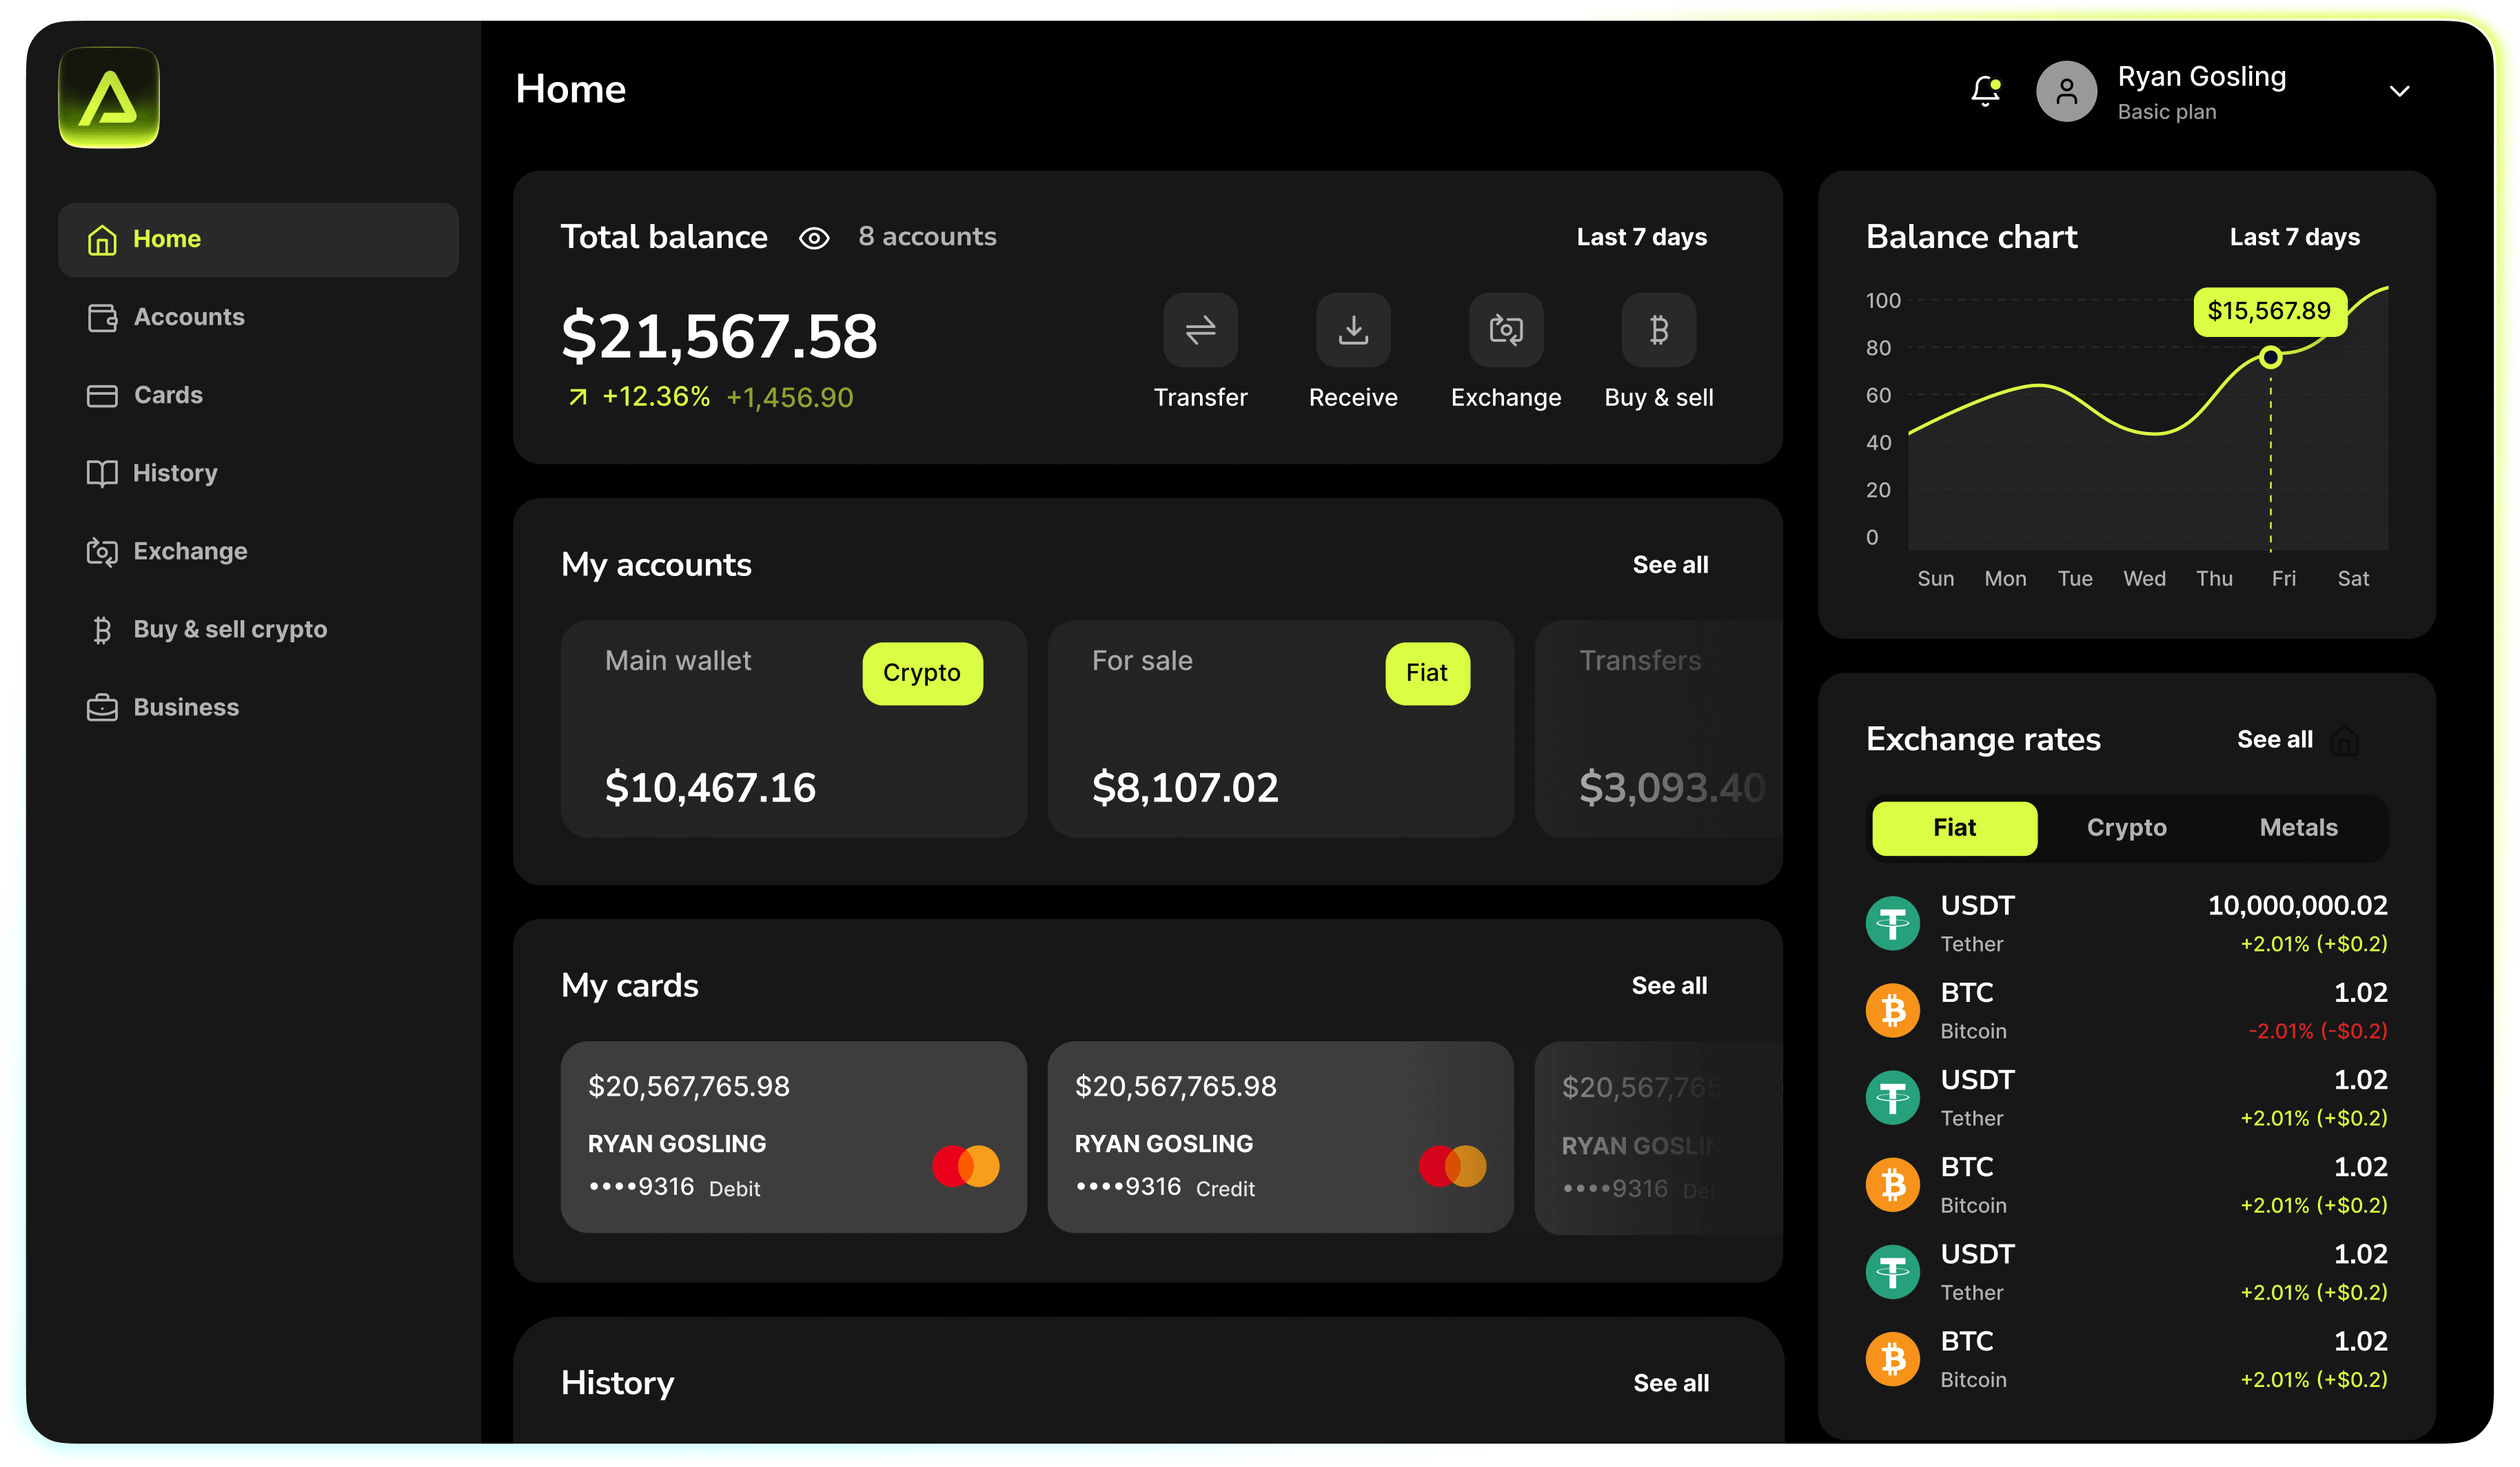Switch to the Crypto exchange rates tab
Image resolution: width=2520 pixels, height=1467 pixels.
click(2126, 827)
